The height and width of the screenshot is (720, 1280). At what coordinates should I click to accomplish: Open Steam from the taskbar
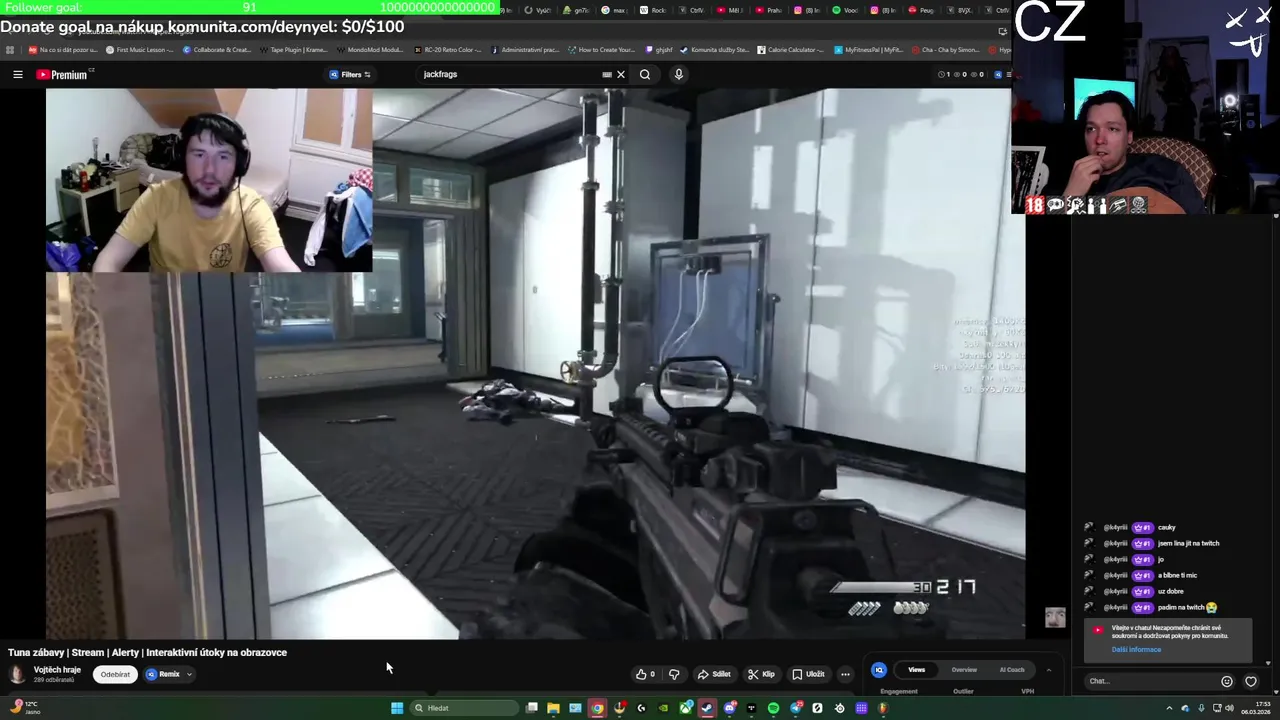pos(707,708)
